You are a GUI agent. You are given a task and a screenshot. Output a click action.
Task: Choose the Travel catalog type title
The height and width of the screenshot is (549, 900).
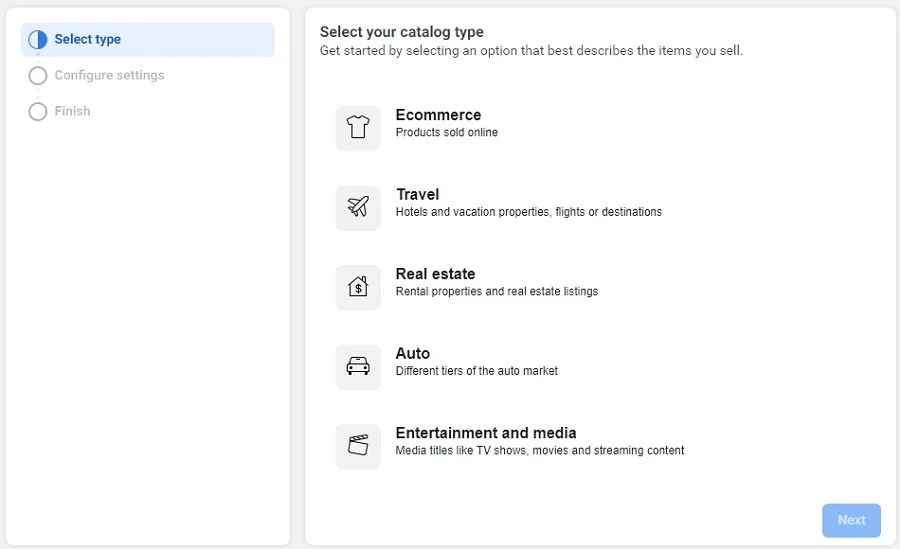[x=417, y=195]
